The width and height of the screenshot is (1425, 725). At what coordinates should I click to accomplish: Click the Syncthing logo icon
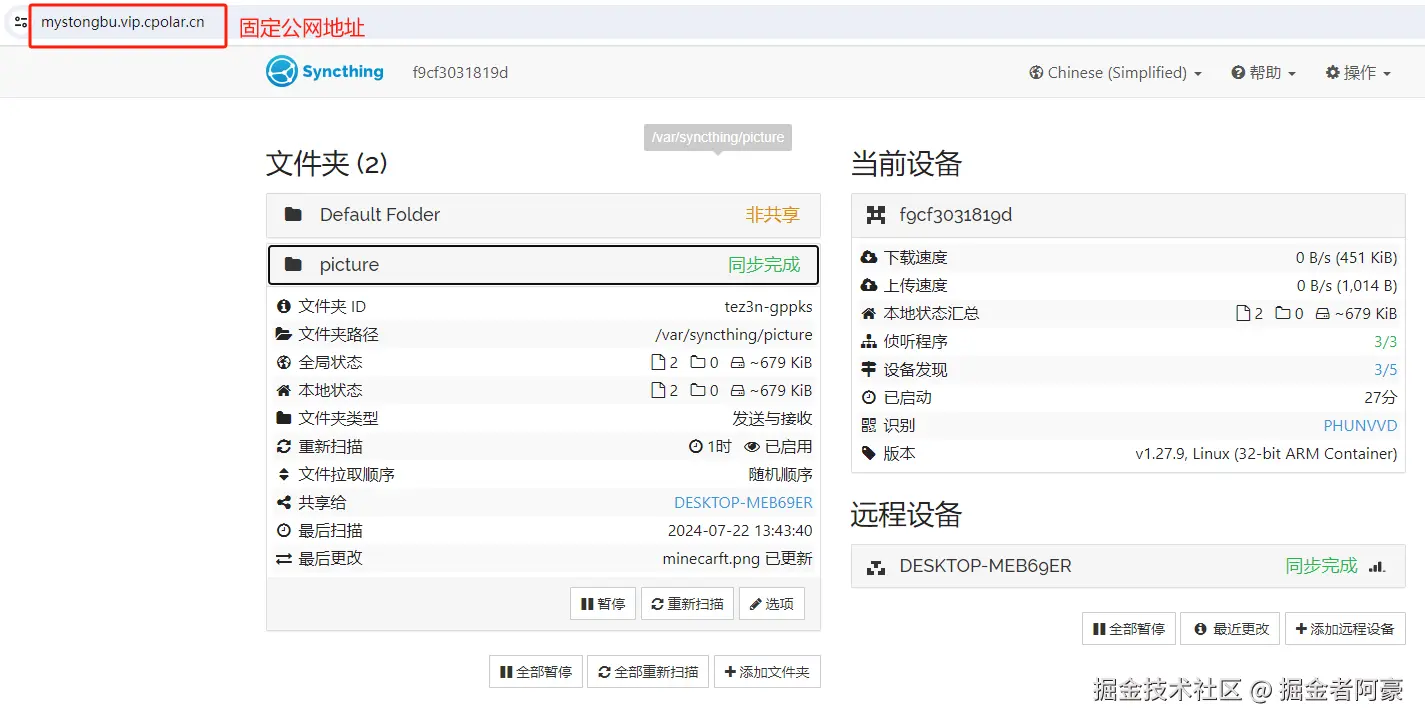[282, 72]
